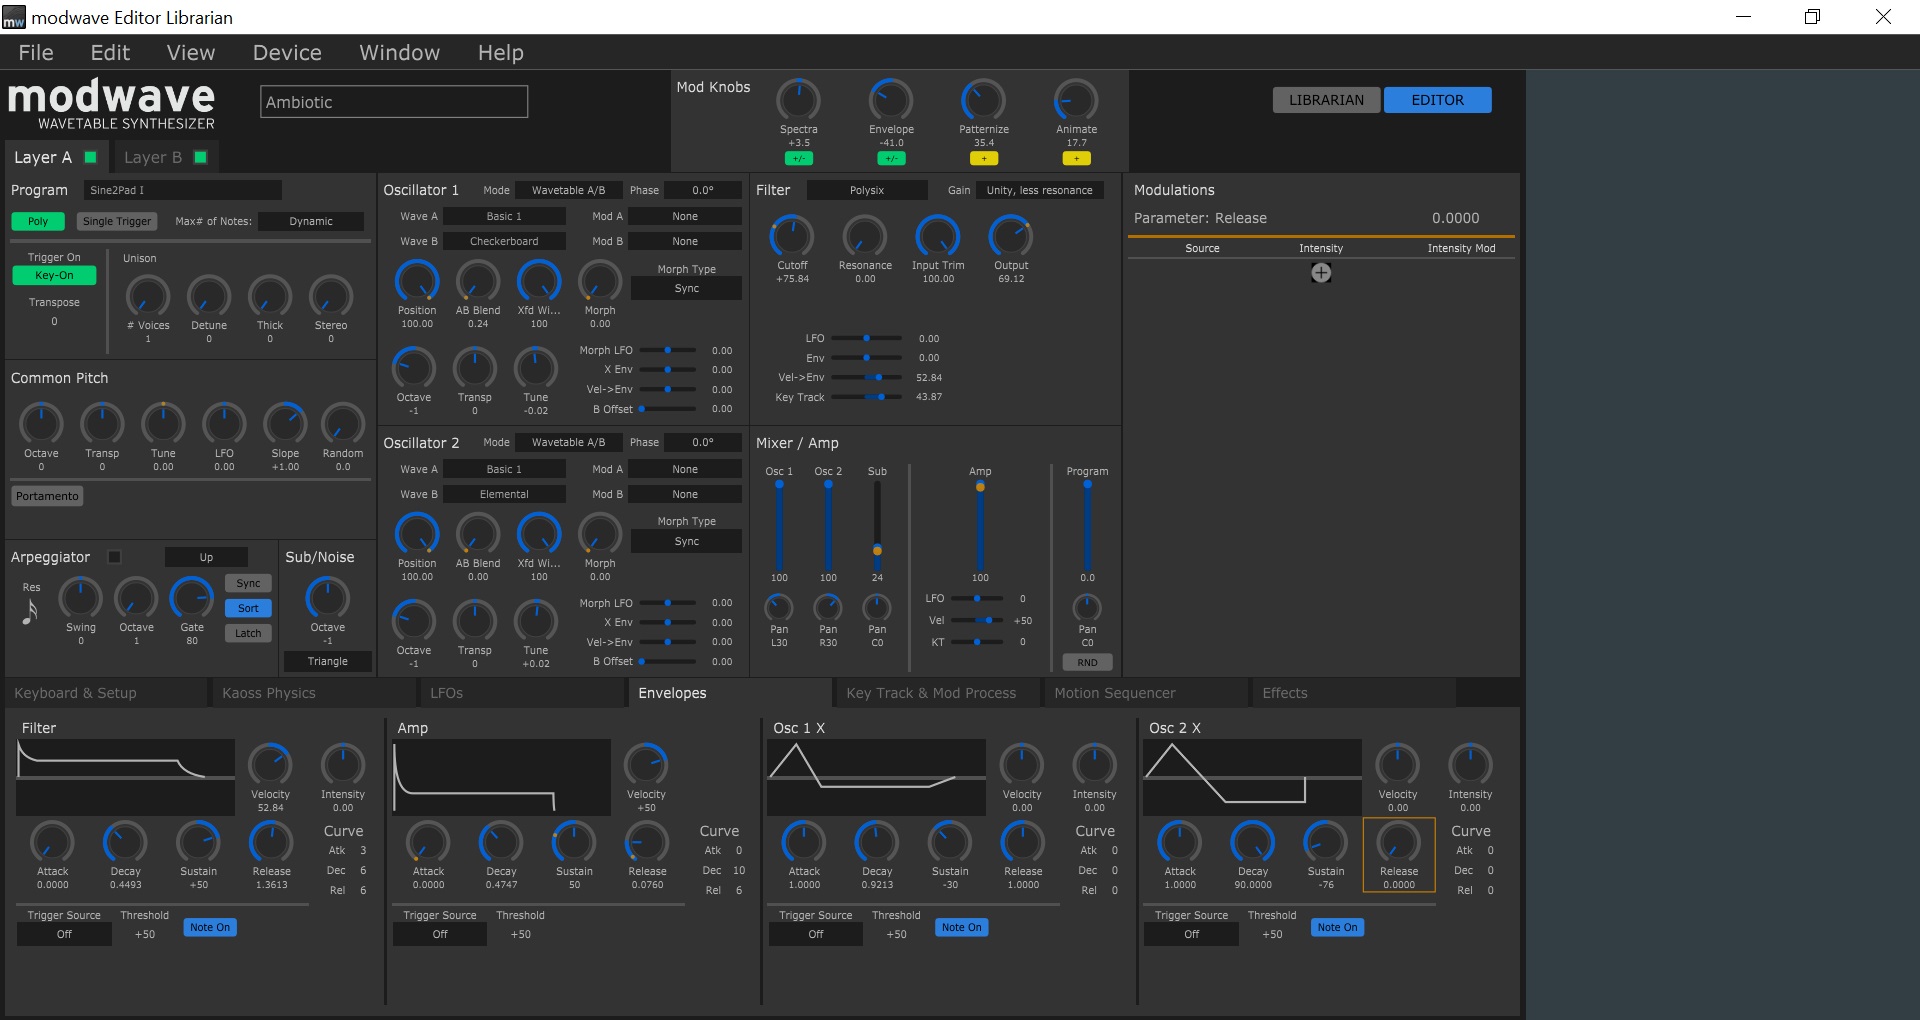Viewport: 1920px width, 1020px height.
Task: Toggle Latch mode in the Arpeggiator
Action: pyautogui.click(x=247, y=633)
